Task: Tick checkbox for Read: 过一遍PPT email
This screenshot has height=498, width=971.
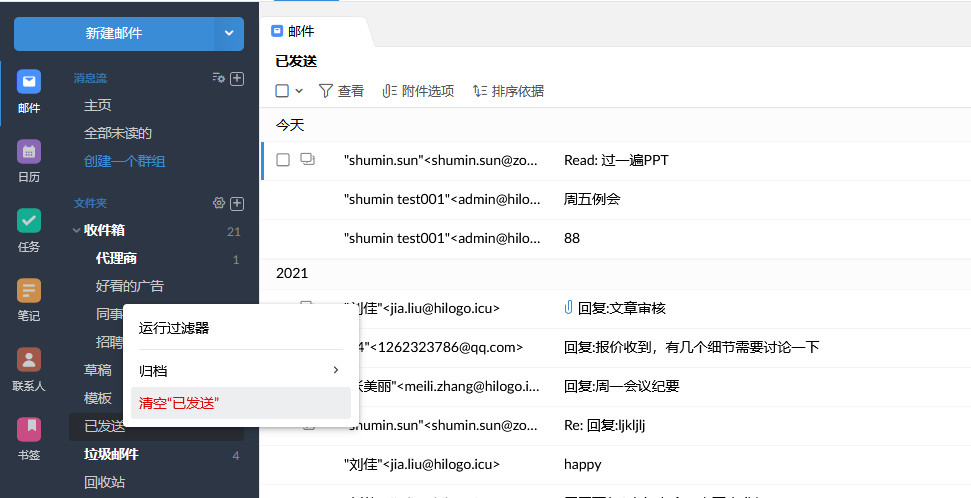Action: (x=282, y=160)
